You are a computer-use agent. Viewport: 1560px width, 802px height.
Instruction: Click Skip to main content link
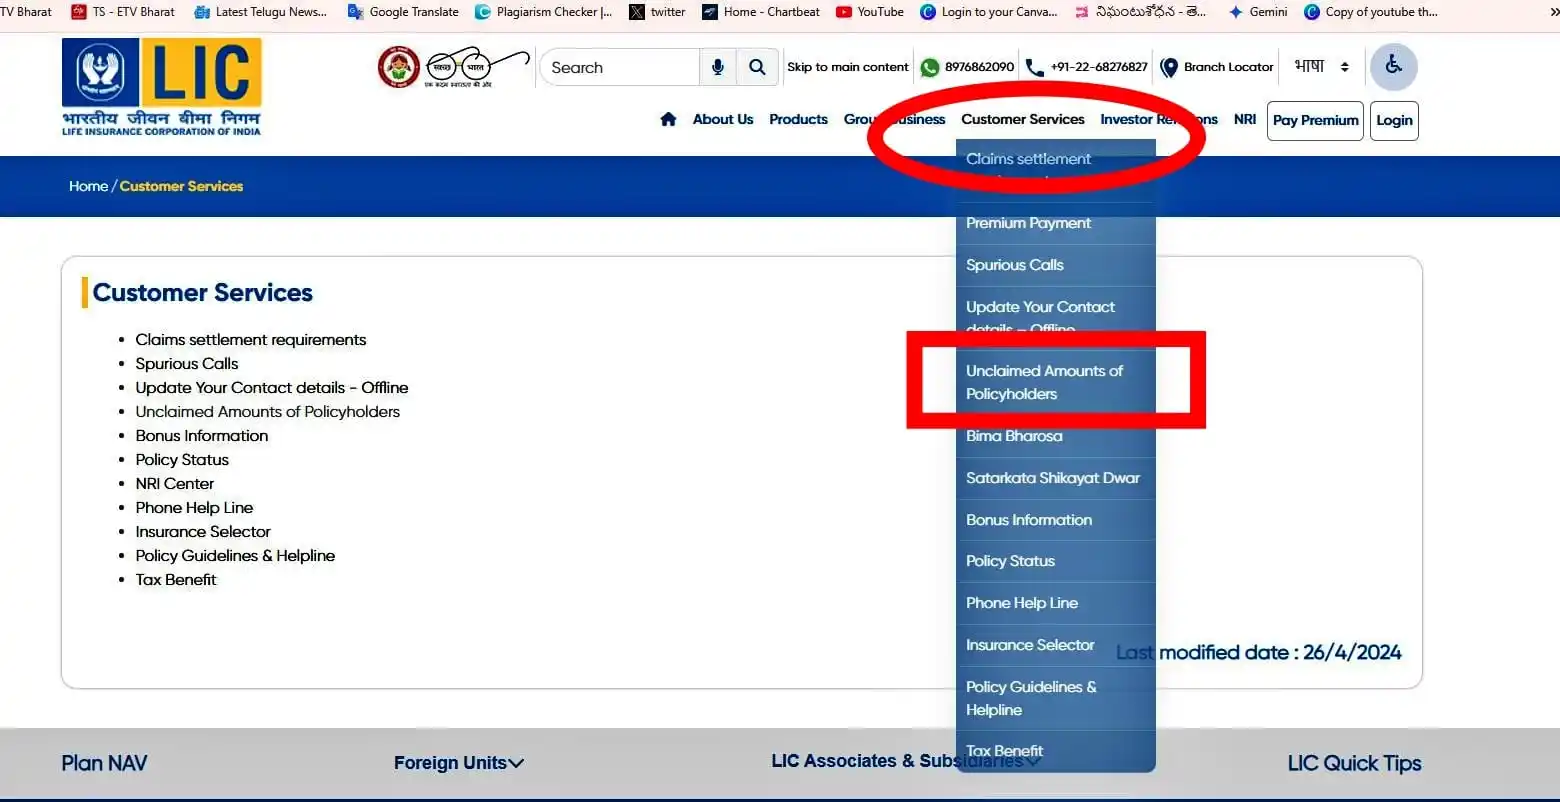click(848, 67)
